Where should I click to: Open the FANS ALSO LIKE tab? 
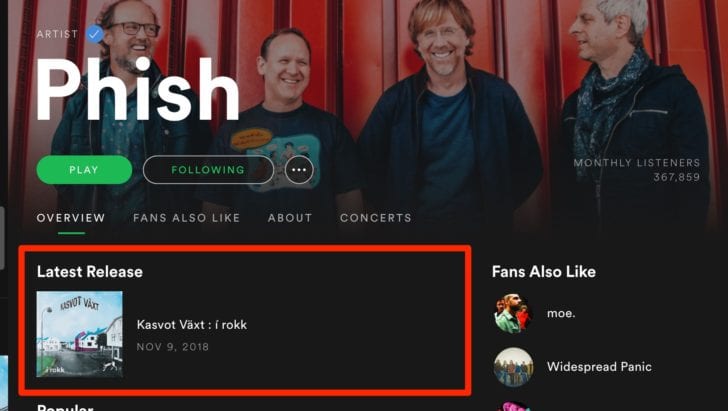pyautogui.click(x=186, y=218)
